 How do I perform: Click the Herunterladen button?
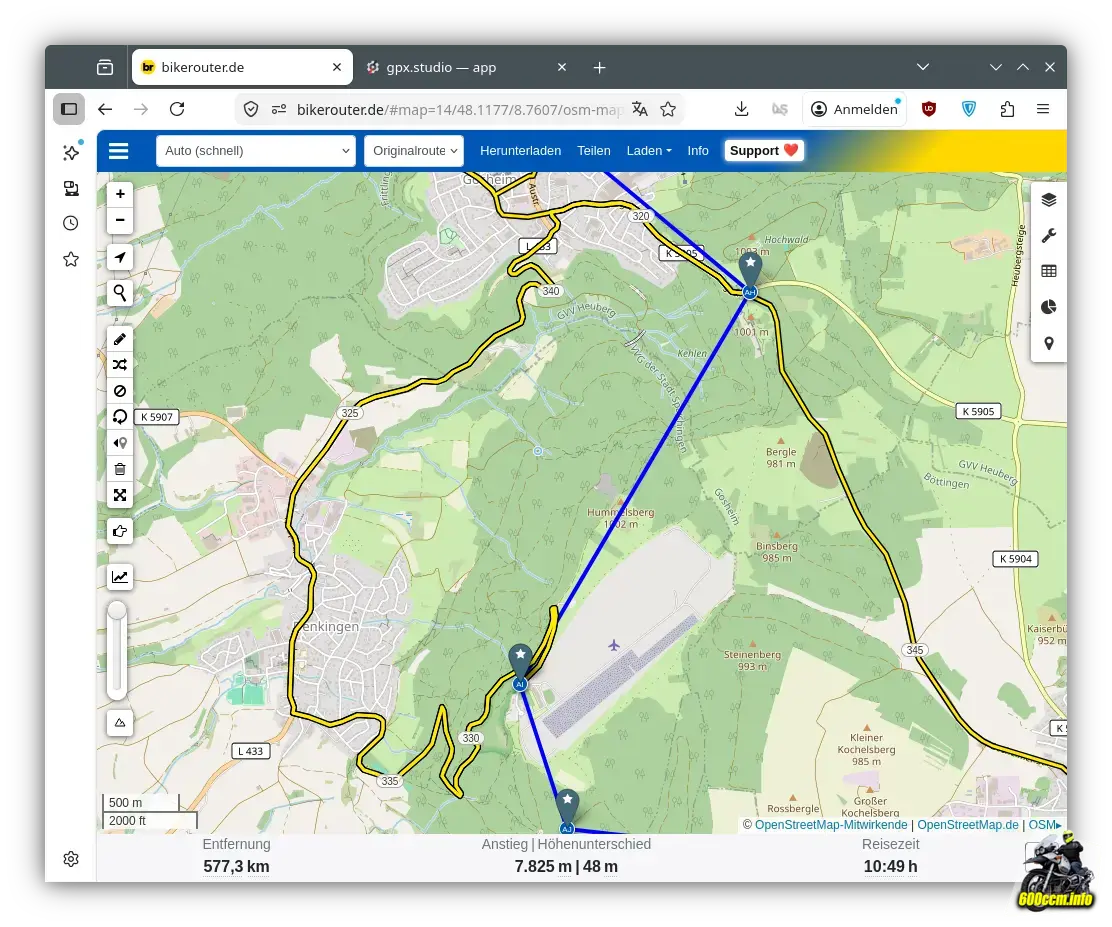(520, 151)
